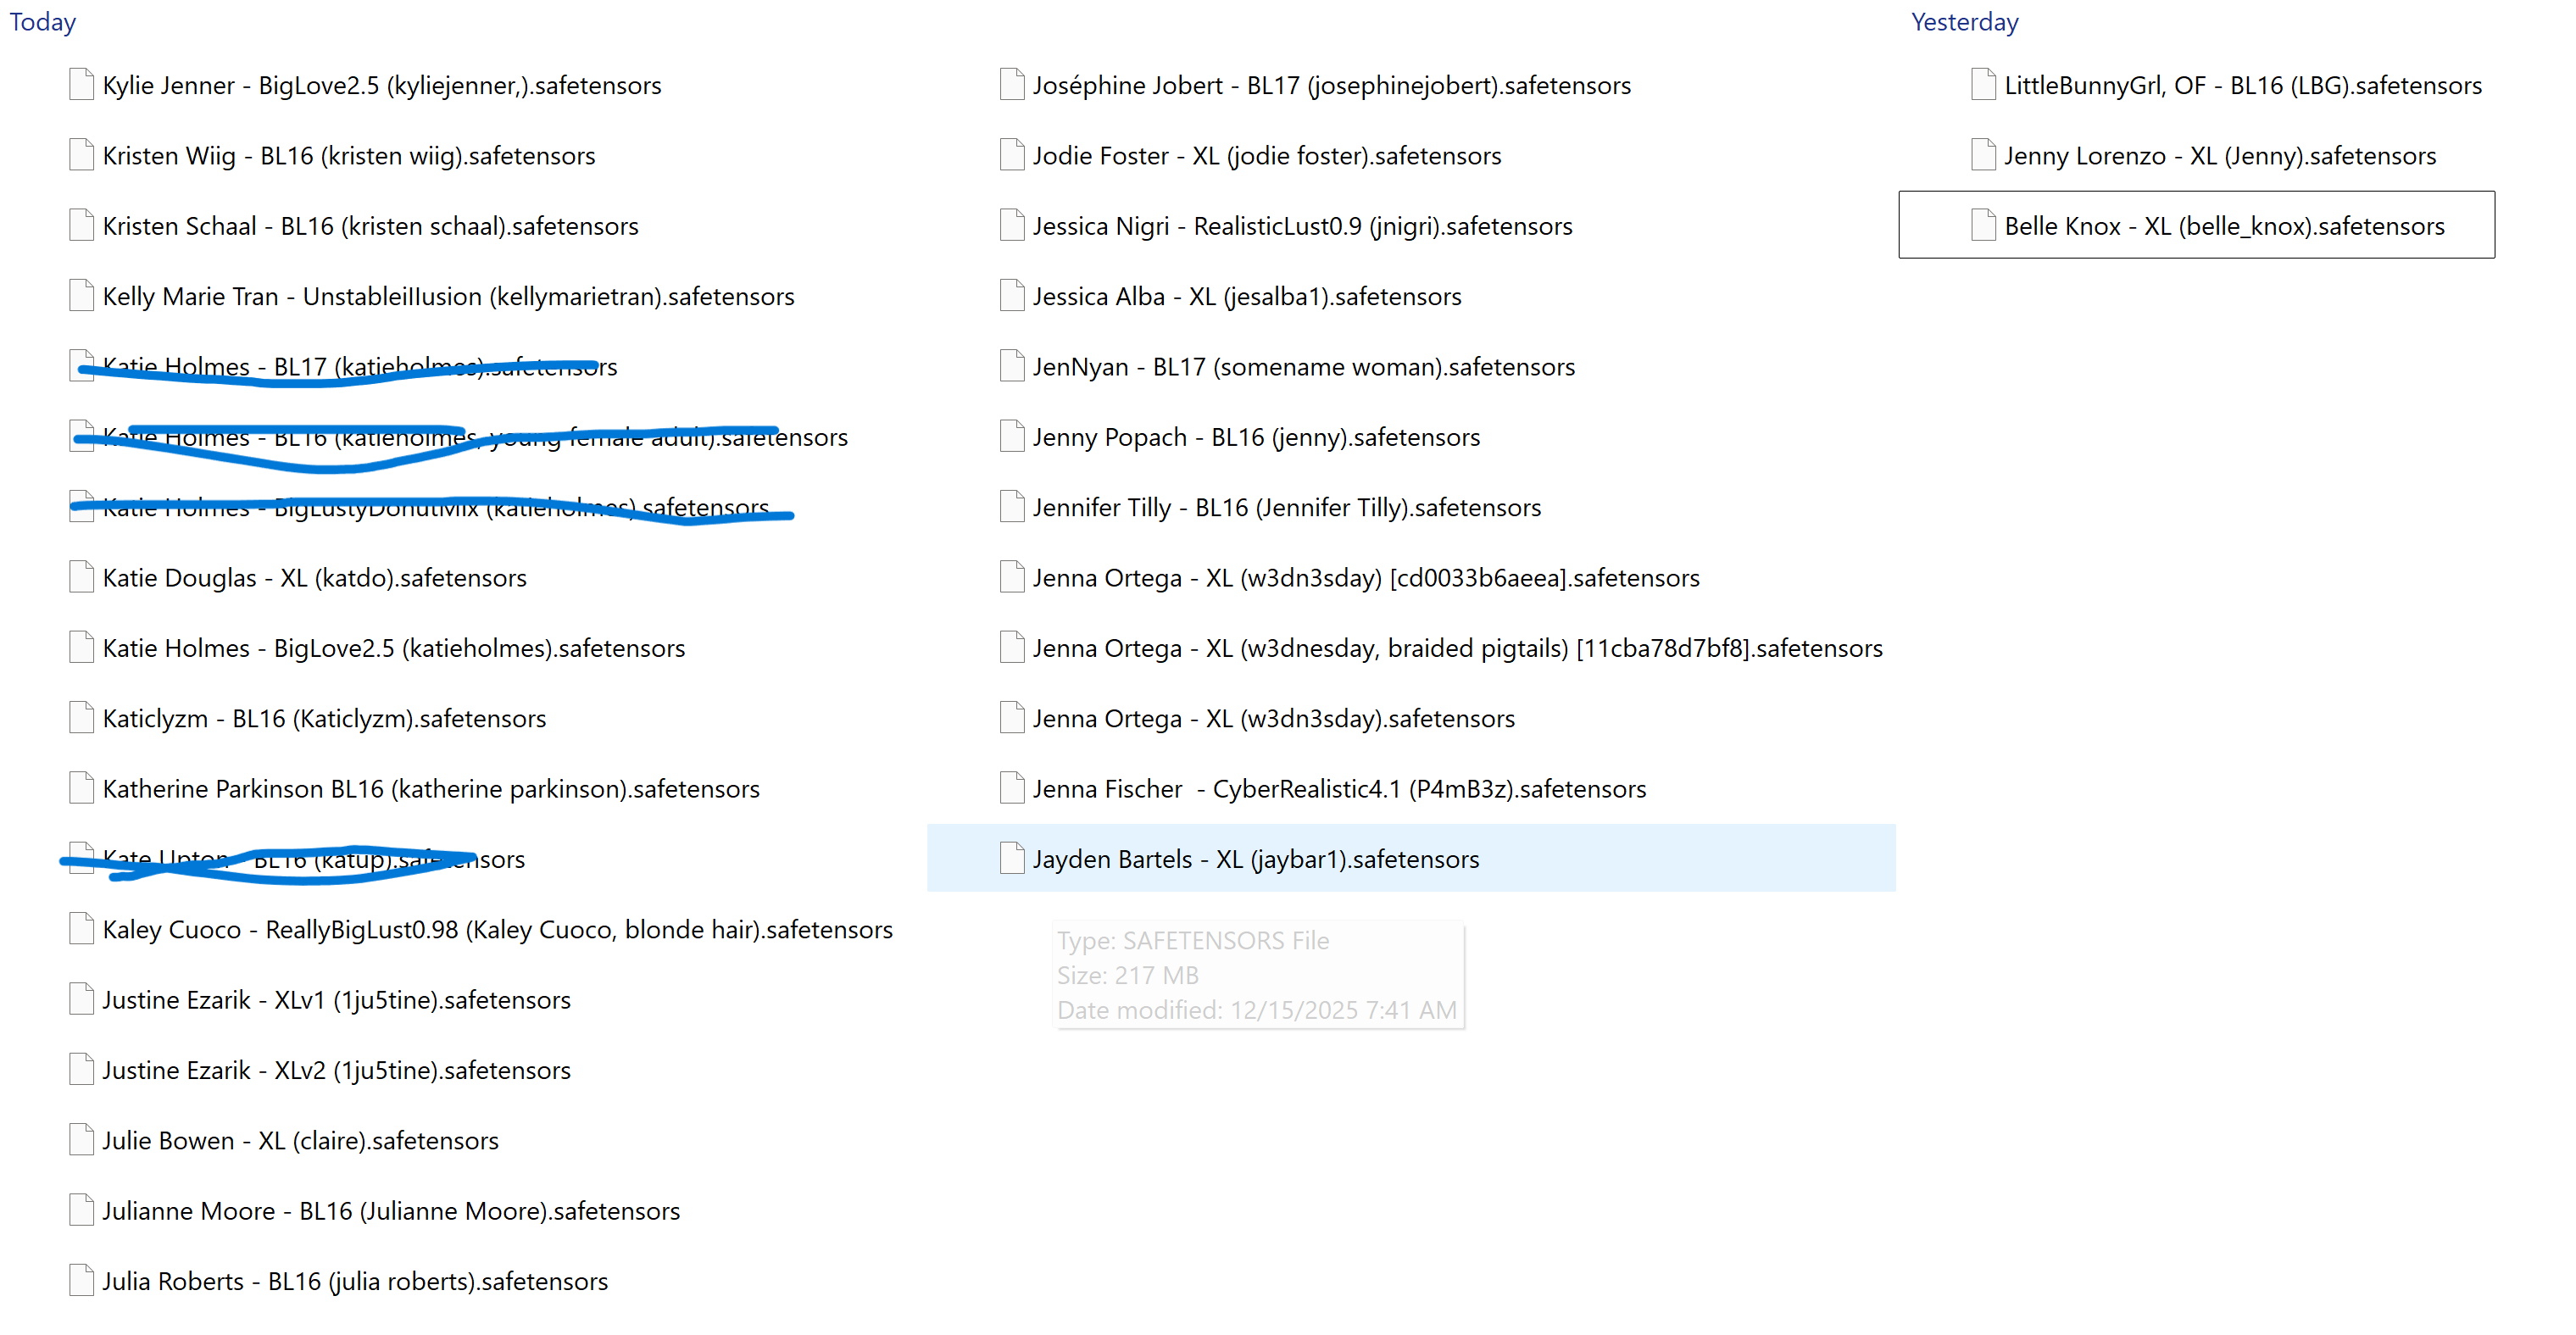This screenshot has height=1335, width=2576.
Task: Select Justine Ezarik XLv2 safetensors file
Action: pyautogui.click(x=336, y=1070)
